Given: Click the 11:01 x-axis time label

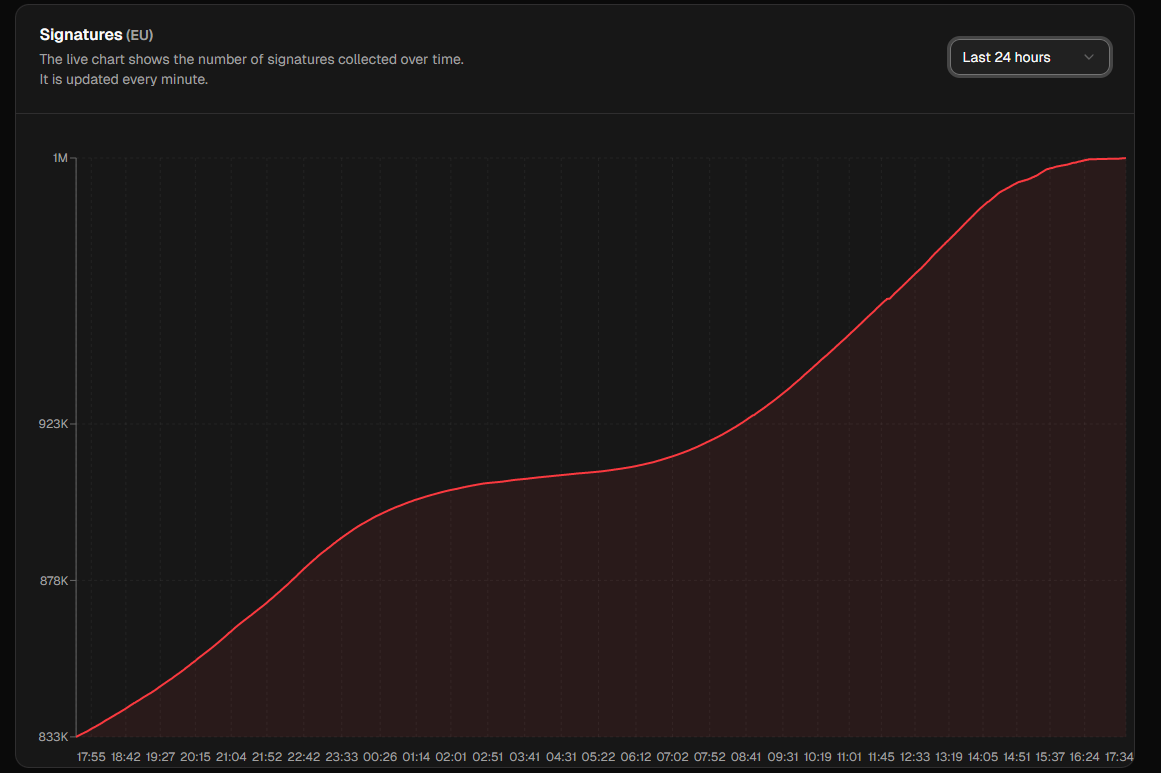Looking at the screenshot, I should point(849,757).
